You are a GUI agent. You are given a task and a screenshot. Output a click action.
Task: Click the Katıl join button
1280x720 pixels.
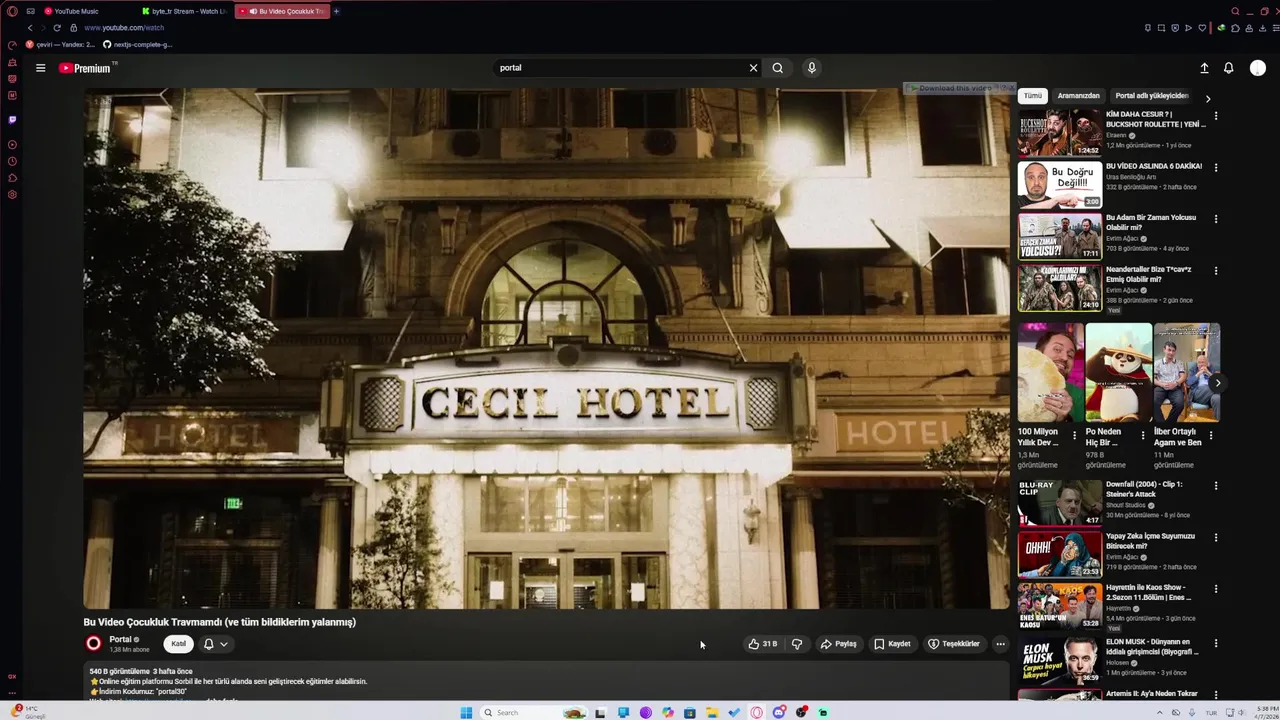(x=178, y=644)
